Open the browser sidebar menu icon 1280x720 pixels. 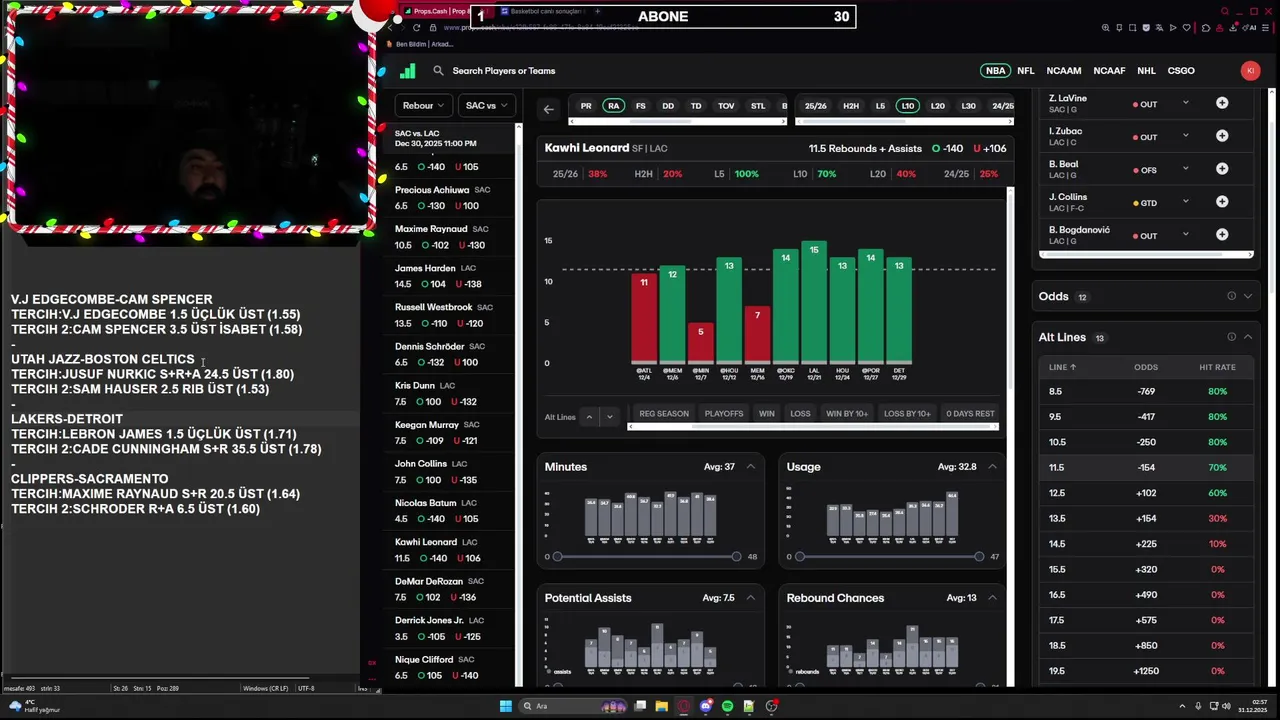point(1267,28)
